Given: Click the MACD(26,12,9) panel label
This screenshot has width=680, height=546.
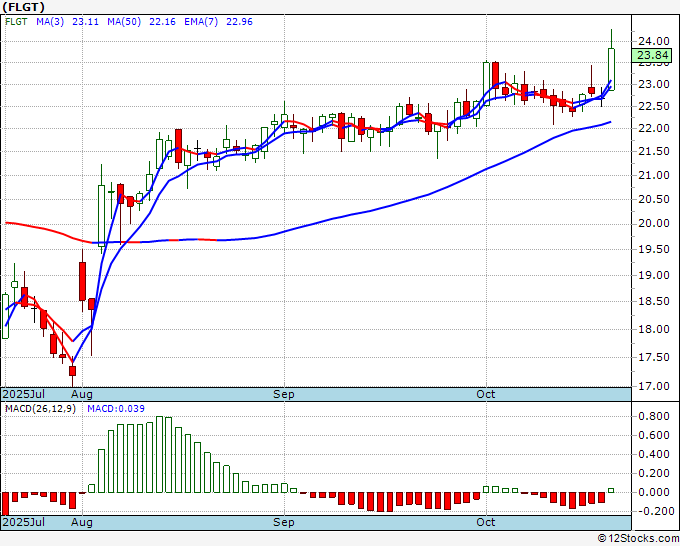Looking at the screenshot, I should (x=40, y=409).
